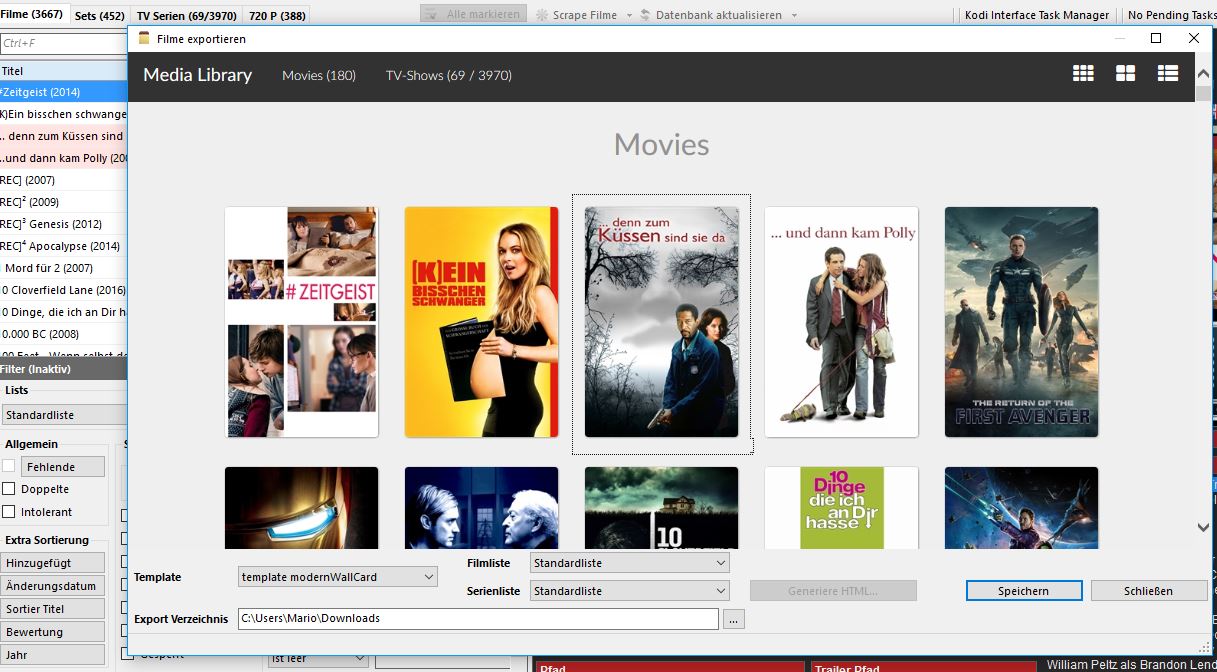Click the Media Library title
This screenshot has width=1217, height=672.
(x=197, y=75)
